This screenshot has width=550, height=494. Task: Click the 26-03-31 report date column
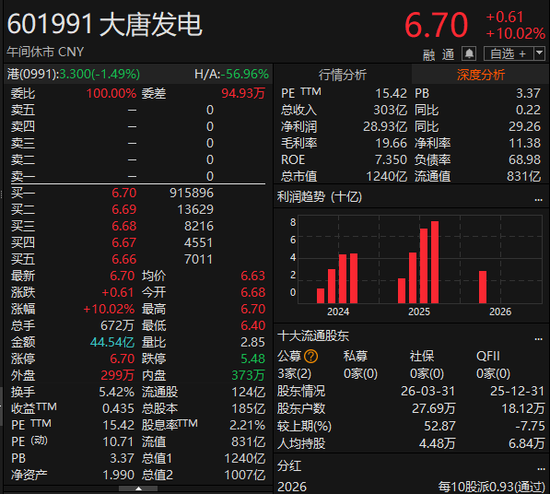pos(428,391)
